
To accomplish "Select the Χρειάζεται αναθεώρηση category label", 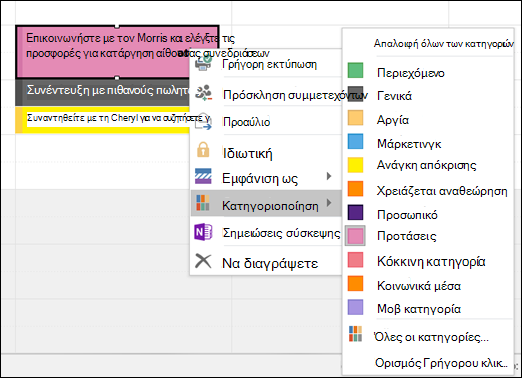I will (442, 191).
